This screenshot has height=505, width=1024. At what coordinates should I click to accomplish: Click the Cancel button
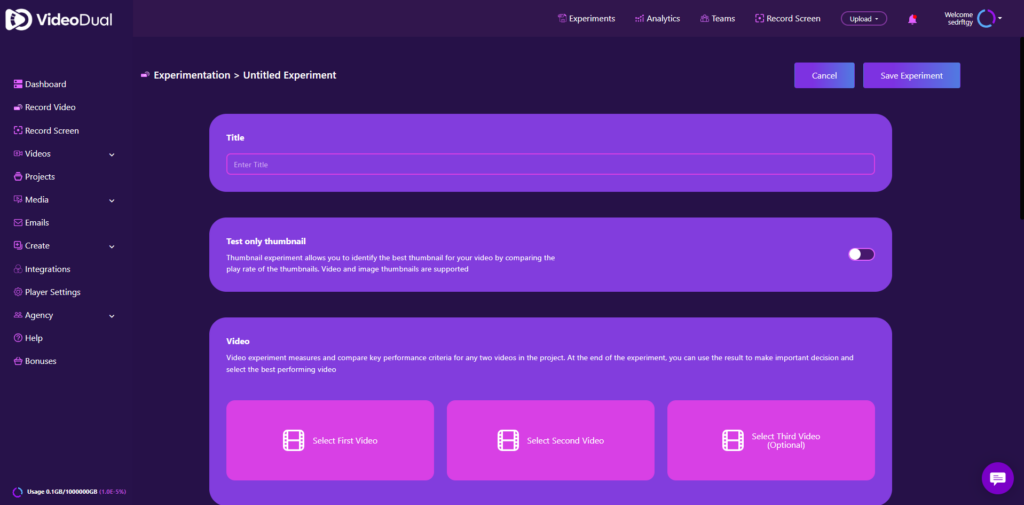(824, 75)
